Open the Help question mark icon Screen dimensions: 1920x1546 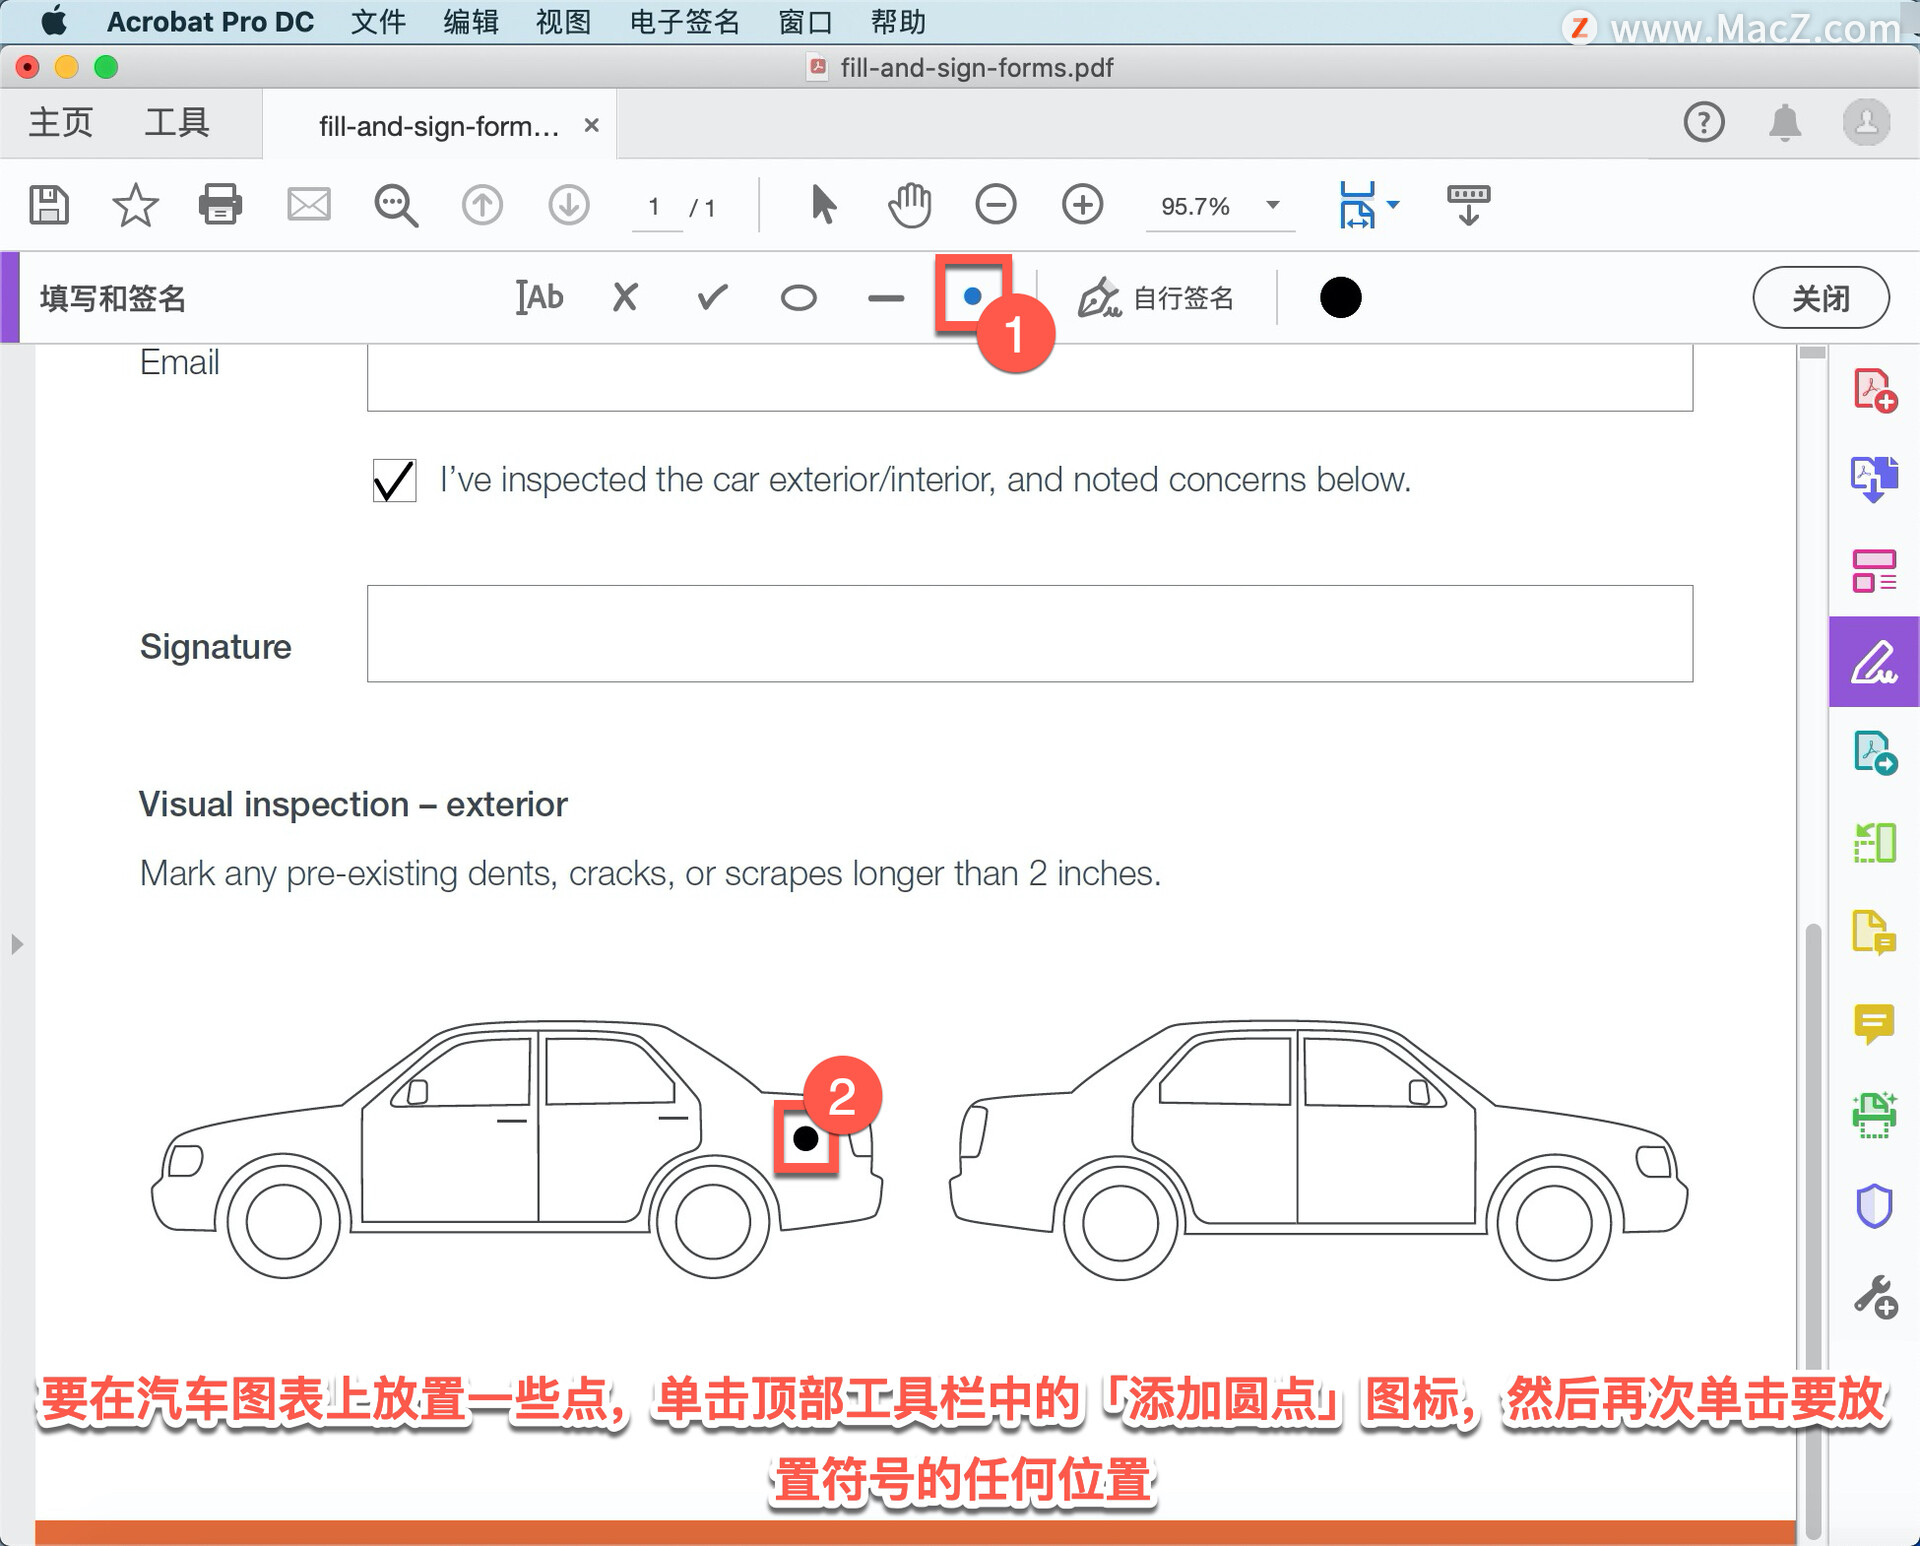point(1704,122)
